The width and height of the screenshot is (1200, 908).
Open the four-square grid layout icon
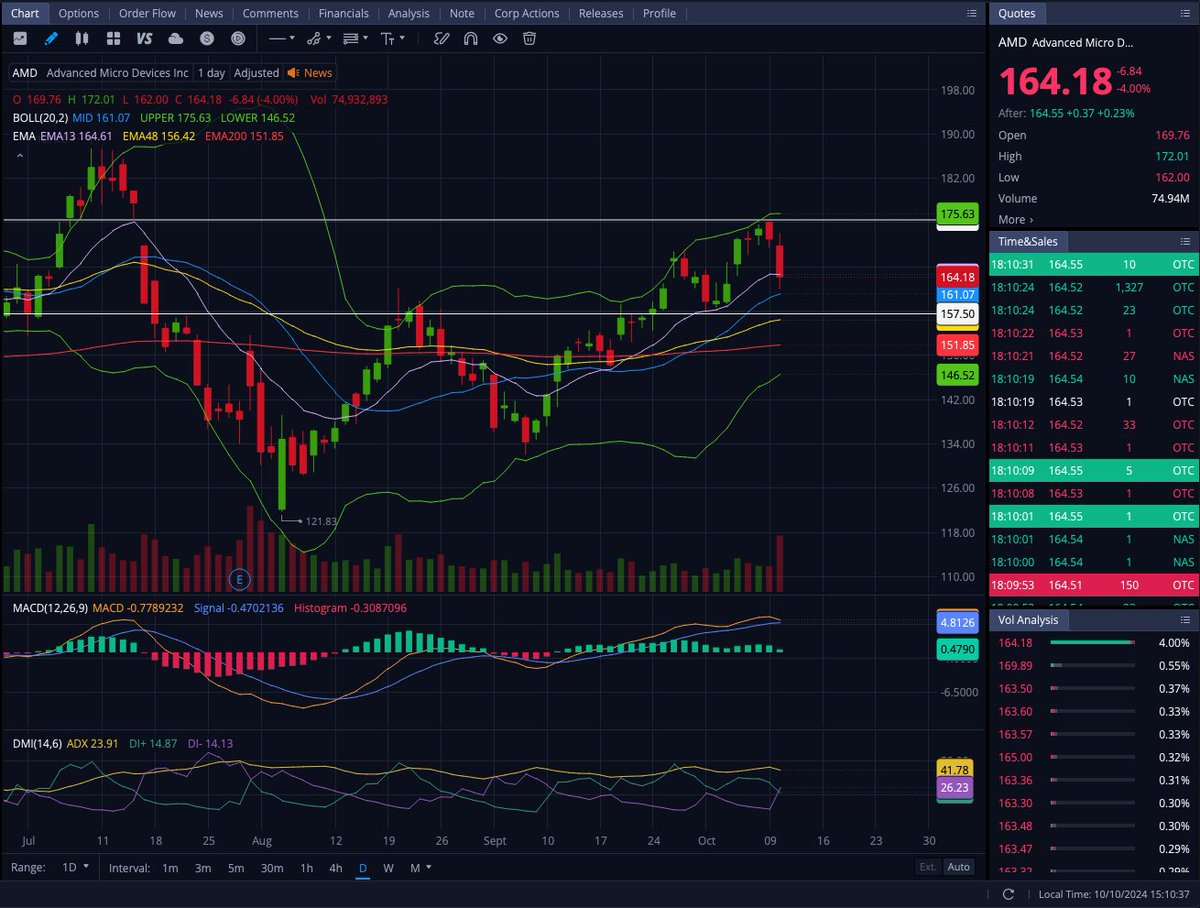click(113, 38)
